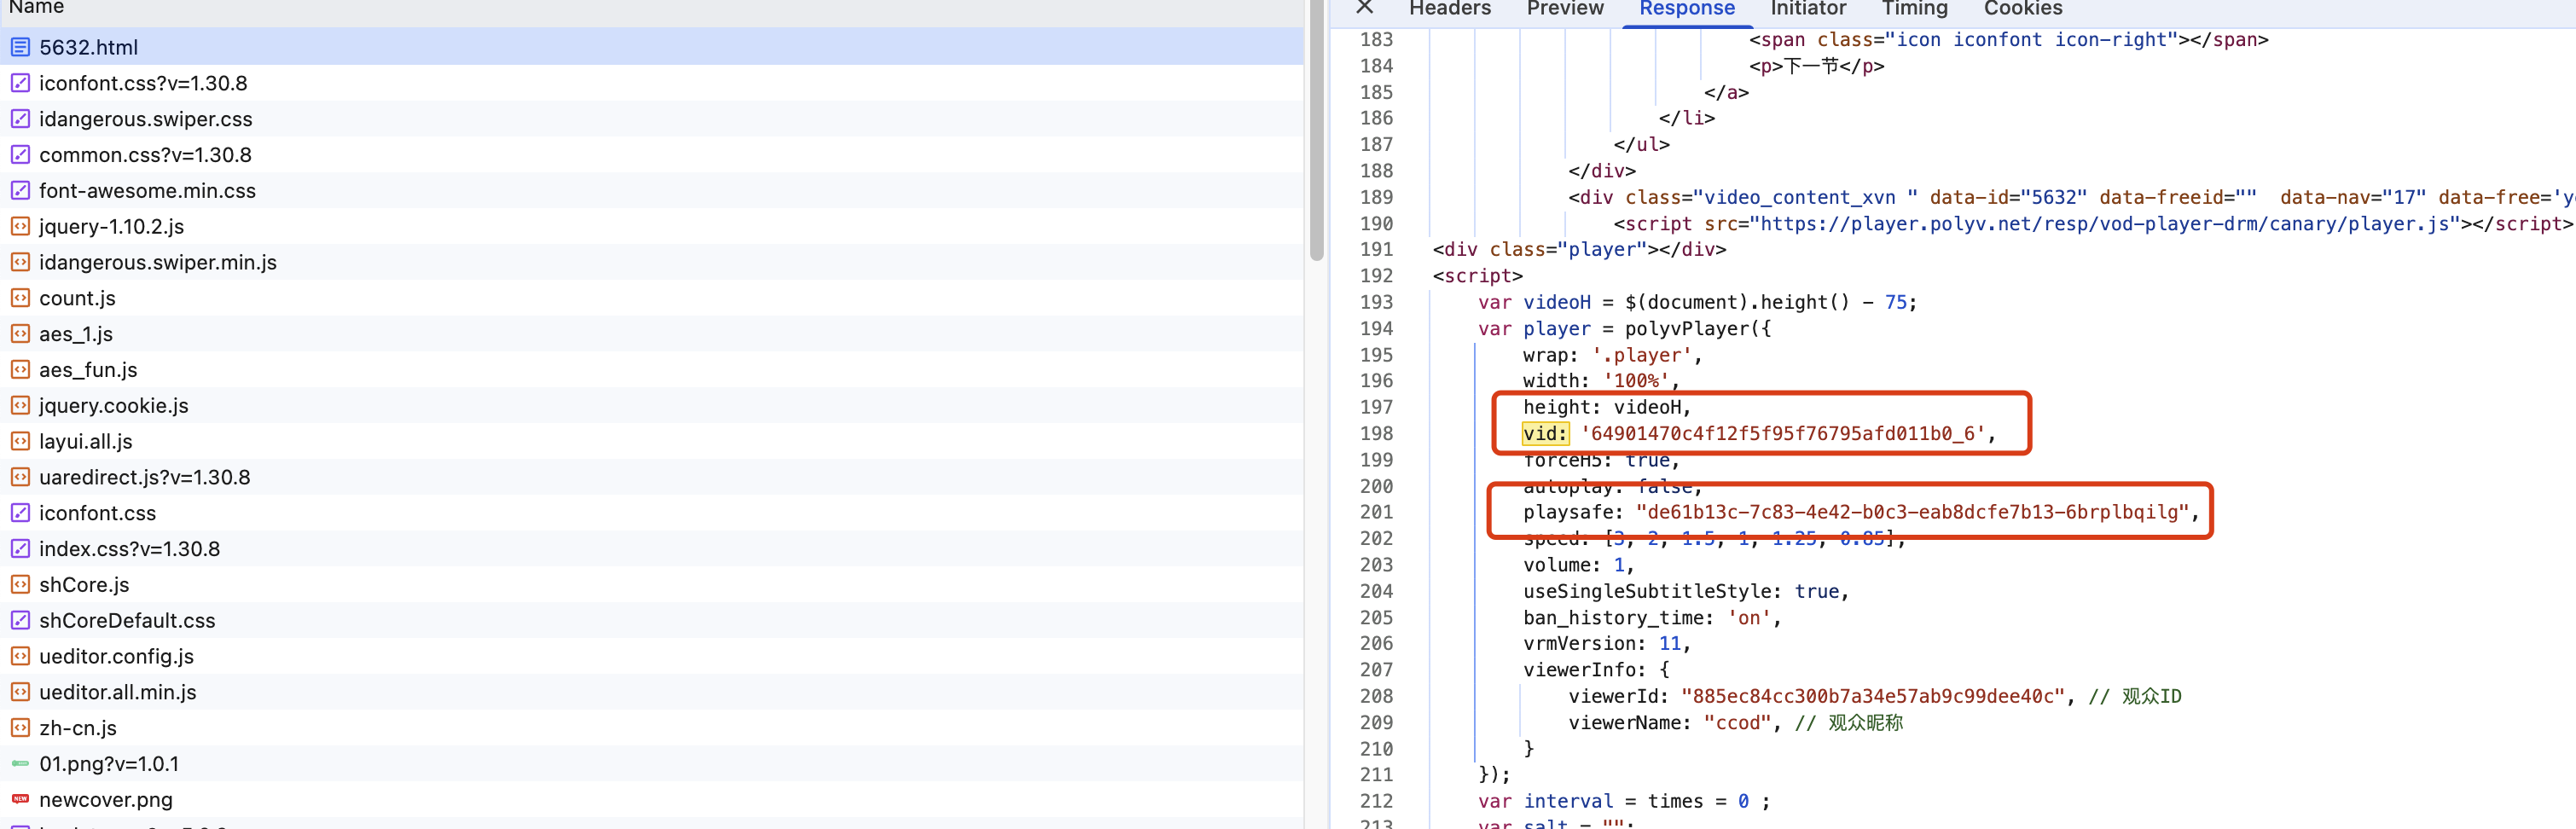Viewport: 2576px width, 829px height.
Task: Select the jquery.cookie.js request
Action: click(x=652, y=405)
